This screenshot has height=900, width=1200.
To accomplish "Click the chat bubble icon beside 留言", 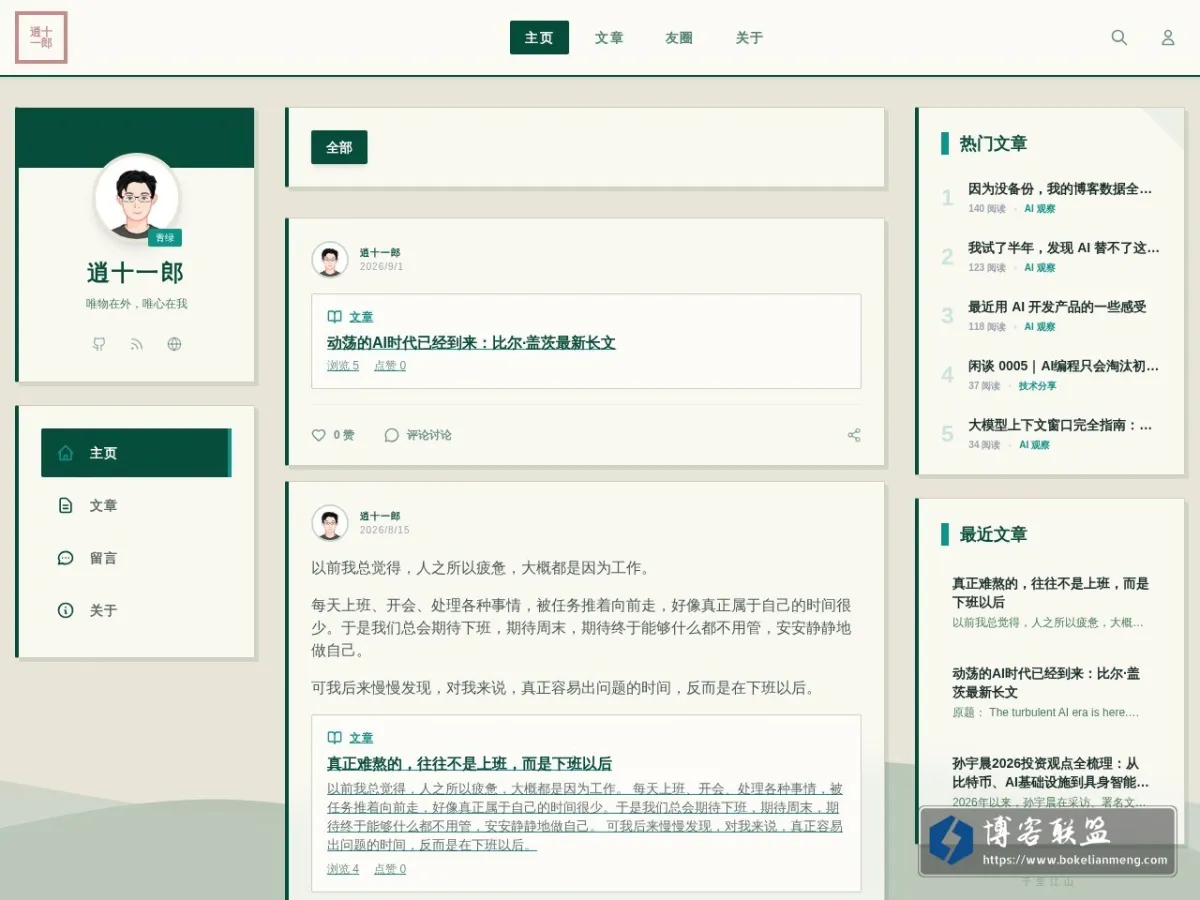I will click(66, 558).
